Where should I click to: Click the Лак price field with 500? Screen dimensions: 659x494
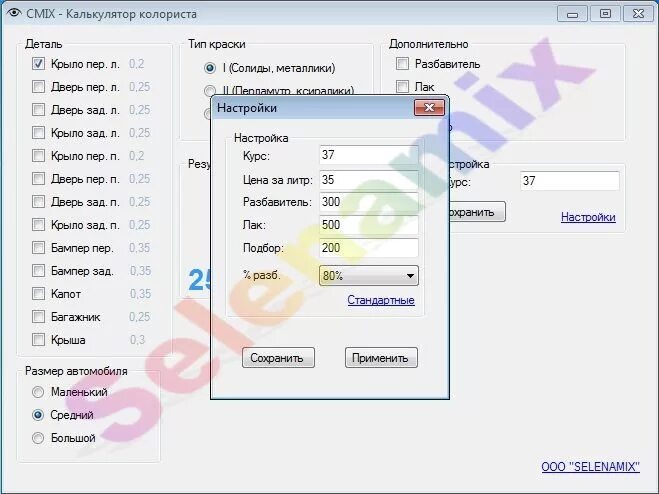(x=369, y=225)
